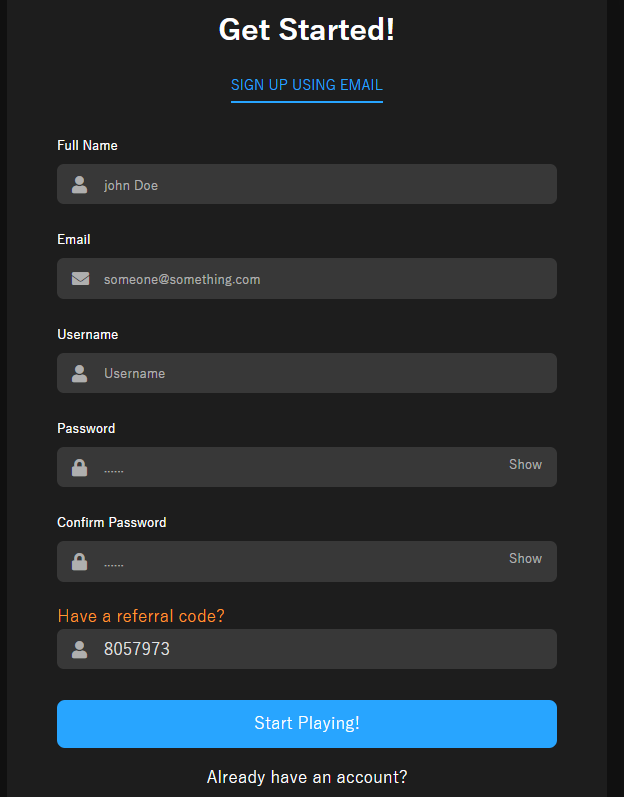Screen dimensions: 624x797
Task: Show the Password field contents
Action: 525,464
